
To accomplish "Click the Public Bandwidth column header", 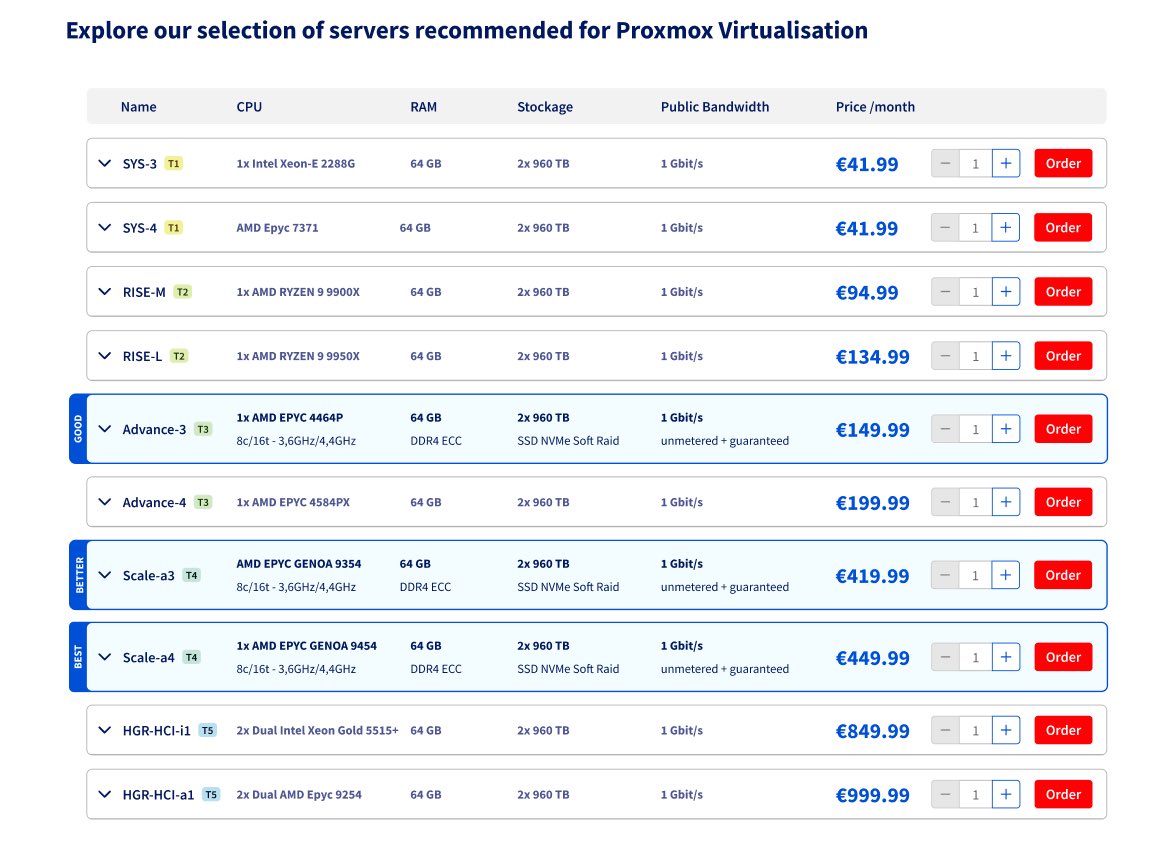I will click(715, 107).
